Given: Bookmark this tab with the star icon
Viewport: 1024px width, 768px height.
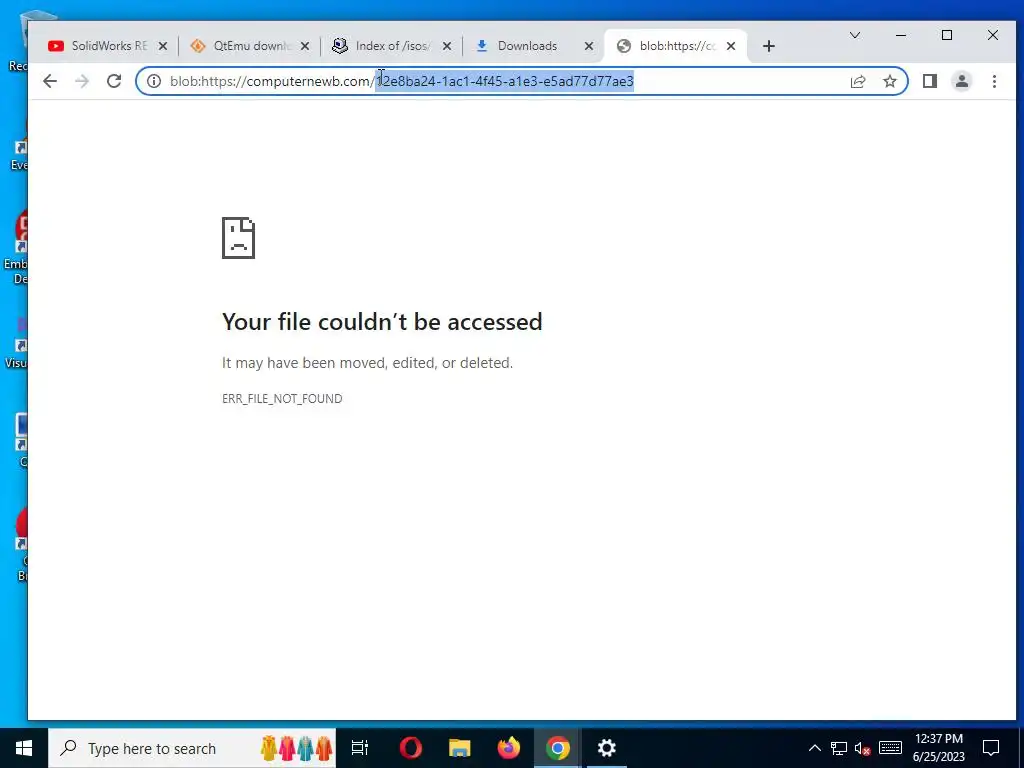Looking at the screenshot, I should pyautogui.click(x=889, y=81).
